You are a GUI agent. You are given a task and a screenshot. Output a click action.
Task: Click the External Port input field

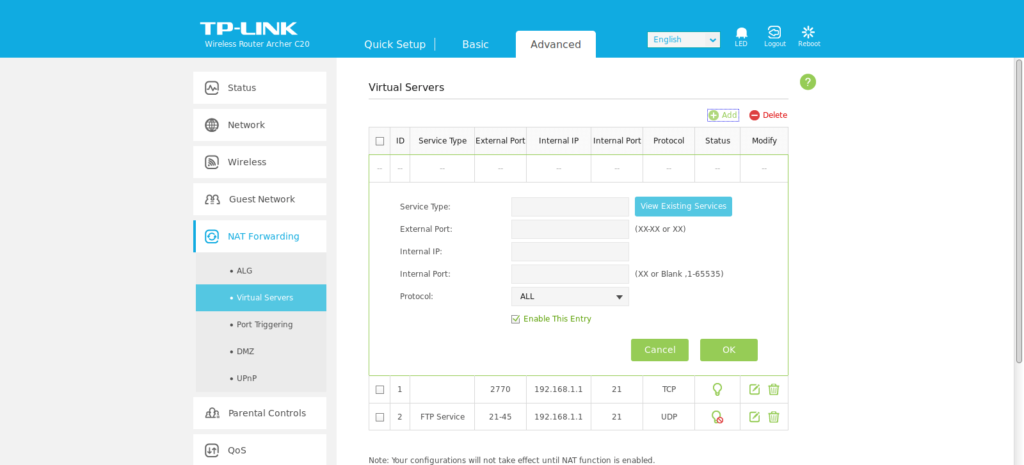(x=569, y=229)
